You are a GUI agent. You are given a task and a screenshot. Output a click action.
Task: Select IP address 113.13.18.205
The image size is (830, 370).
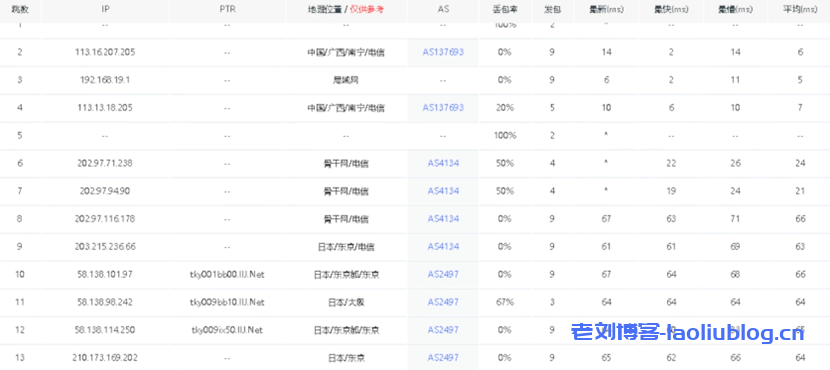click(x=105, y=107)
